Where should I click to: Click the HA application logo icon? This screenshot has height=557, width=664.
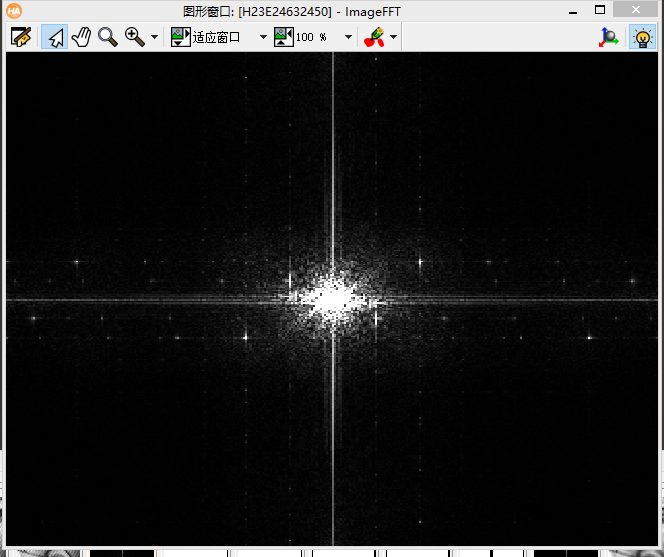click(x=14, y=11)
